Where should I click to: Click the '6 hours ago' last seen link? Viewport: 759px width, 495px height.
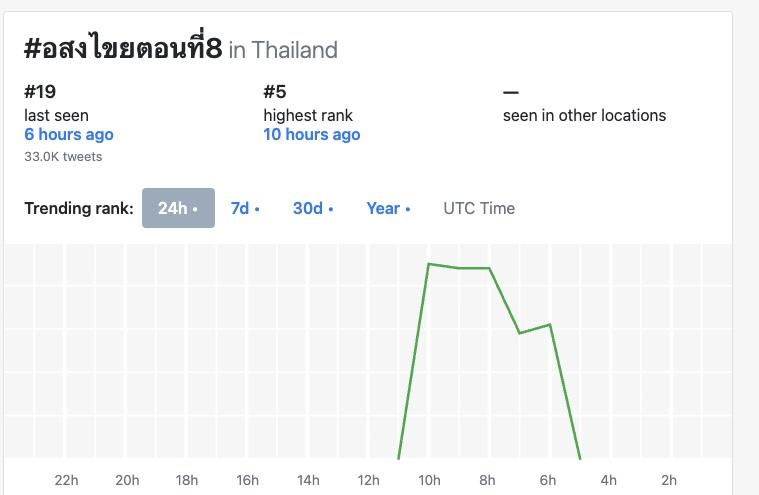(69, 134)
